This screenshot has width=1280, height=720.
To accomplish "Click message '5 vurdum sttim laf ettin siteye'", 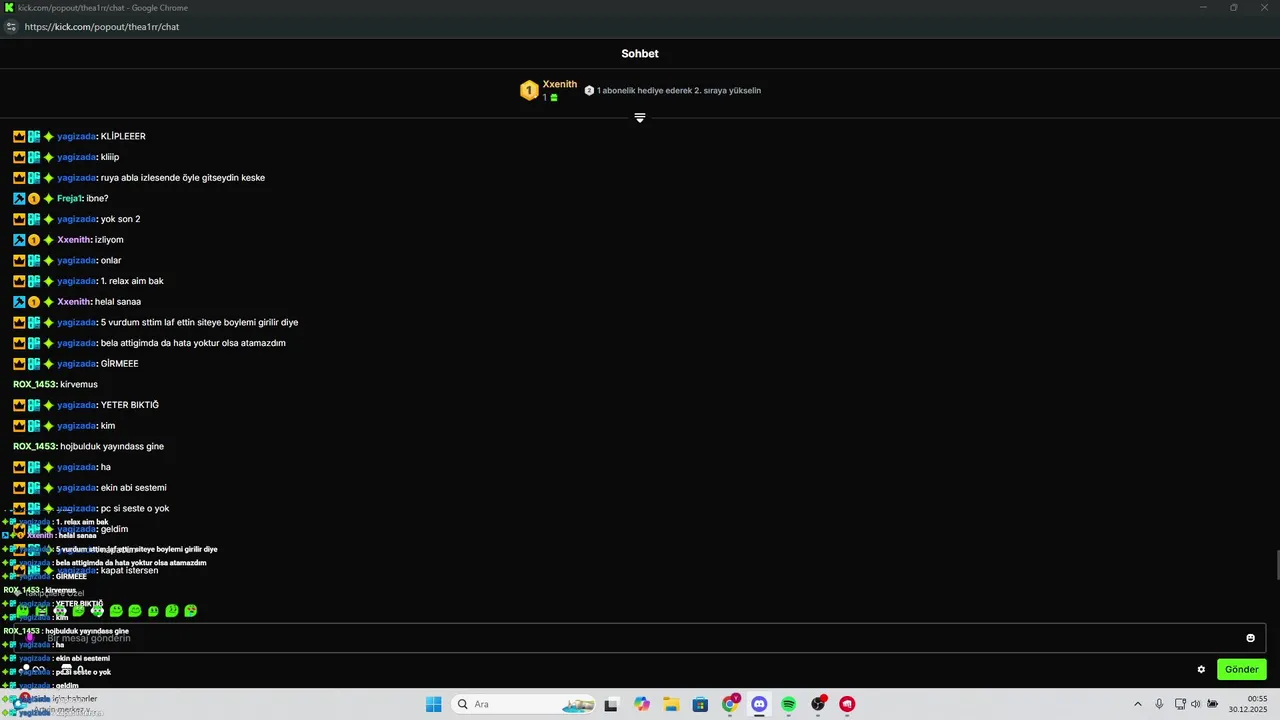I will (199, 322).
